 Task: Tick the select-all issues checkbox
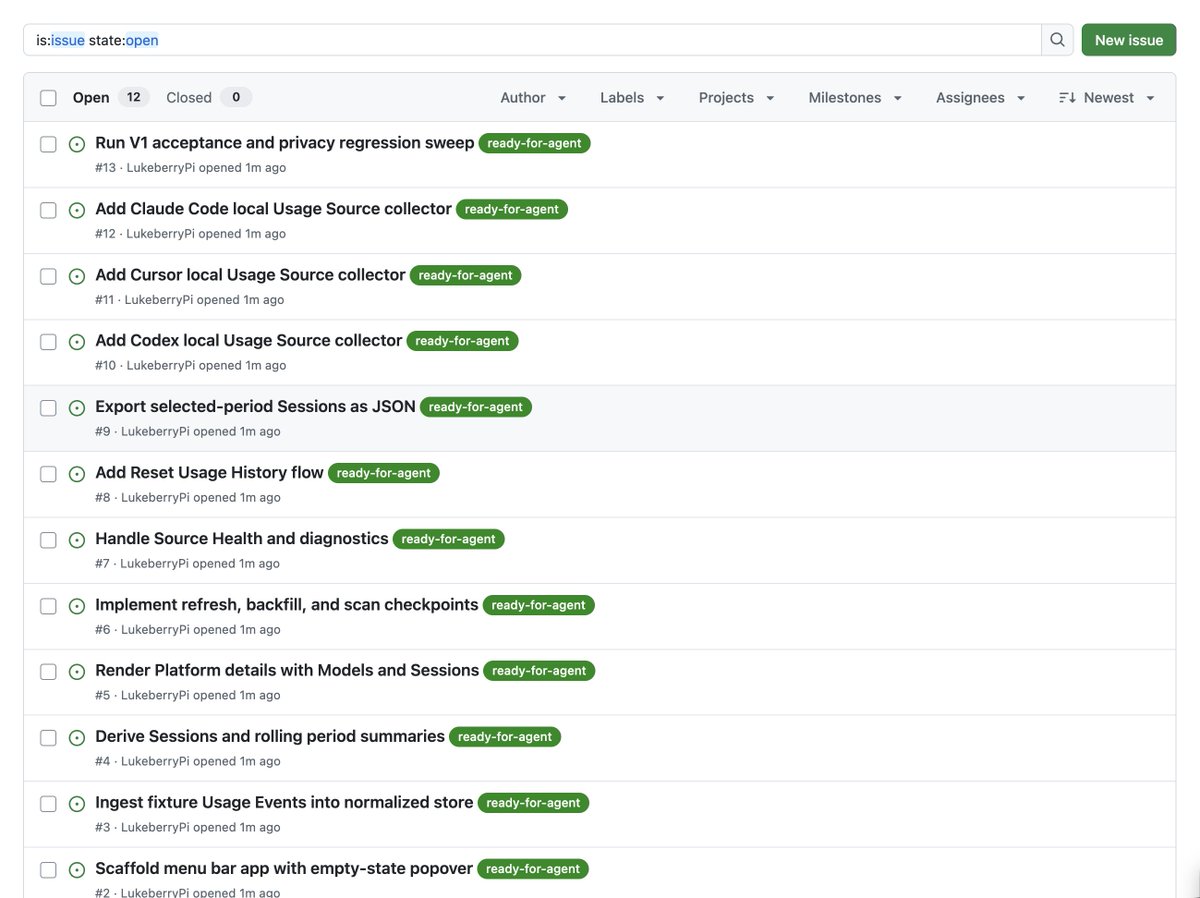(x=48, y=98)
